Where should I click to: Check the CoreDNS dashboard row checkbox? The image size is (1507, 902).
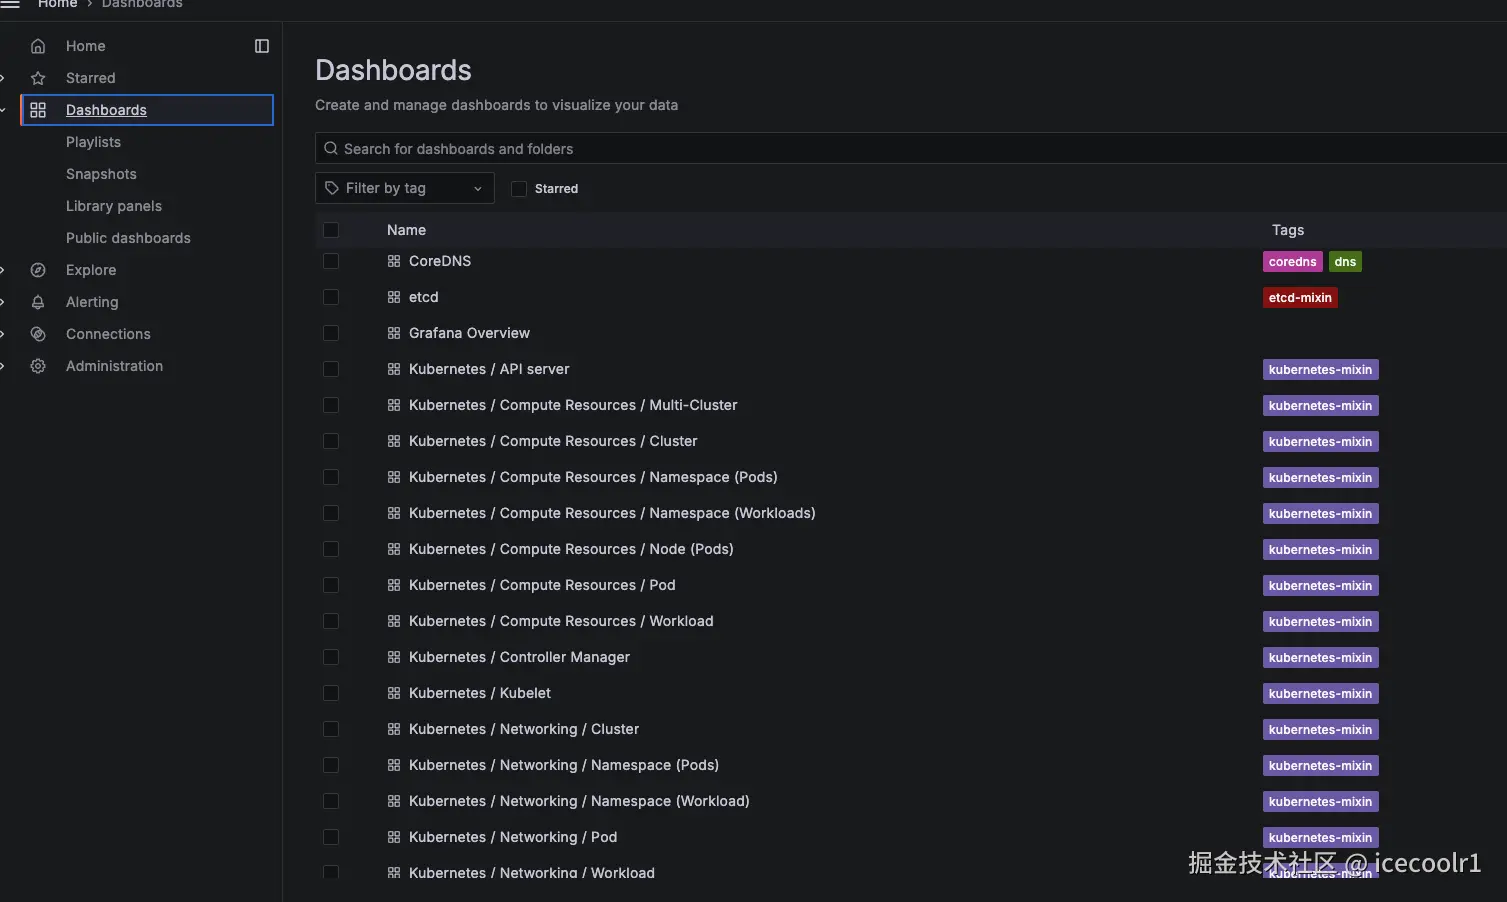pos(331,261)
